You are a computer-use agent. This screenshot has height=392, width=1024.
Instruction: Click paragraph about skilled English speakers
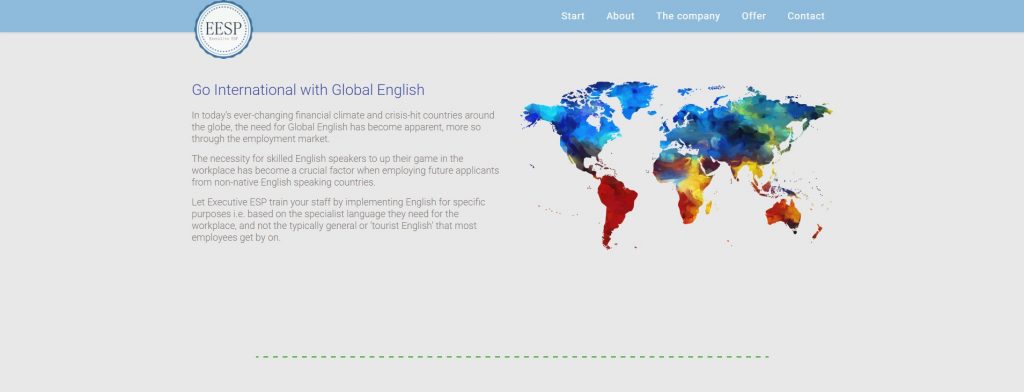(x=345, y=171)
